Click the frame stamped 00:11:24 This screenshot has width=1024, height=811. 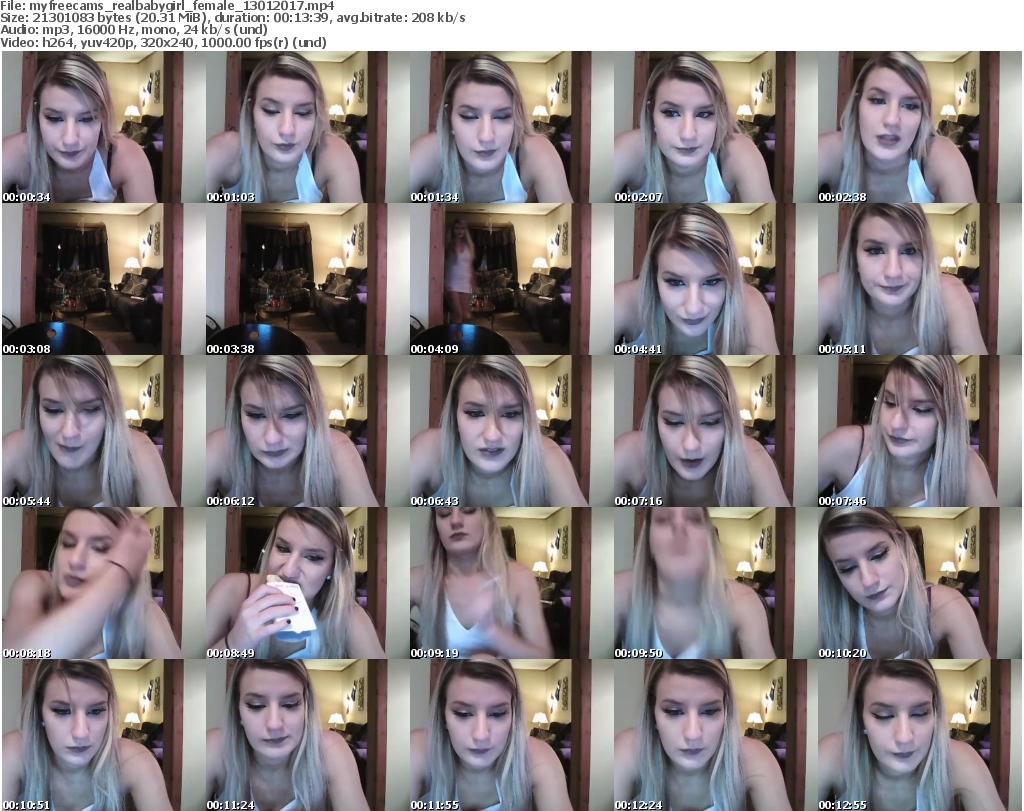pyautogui.click(x=307, y=735)
